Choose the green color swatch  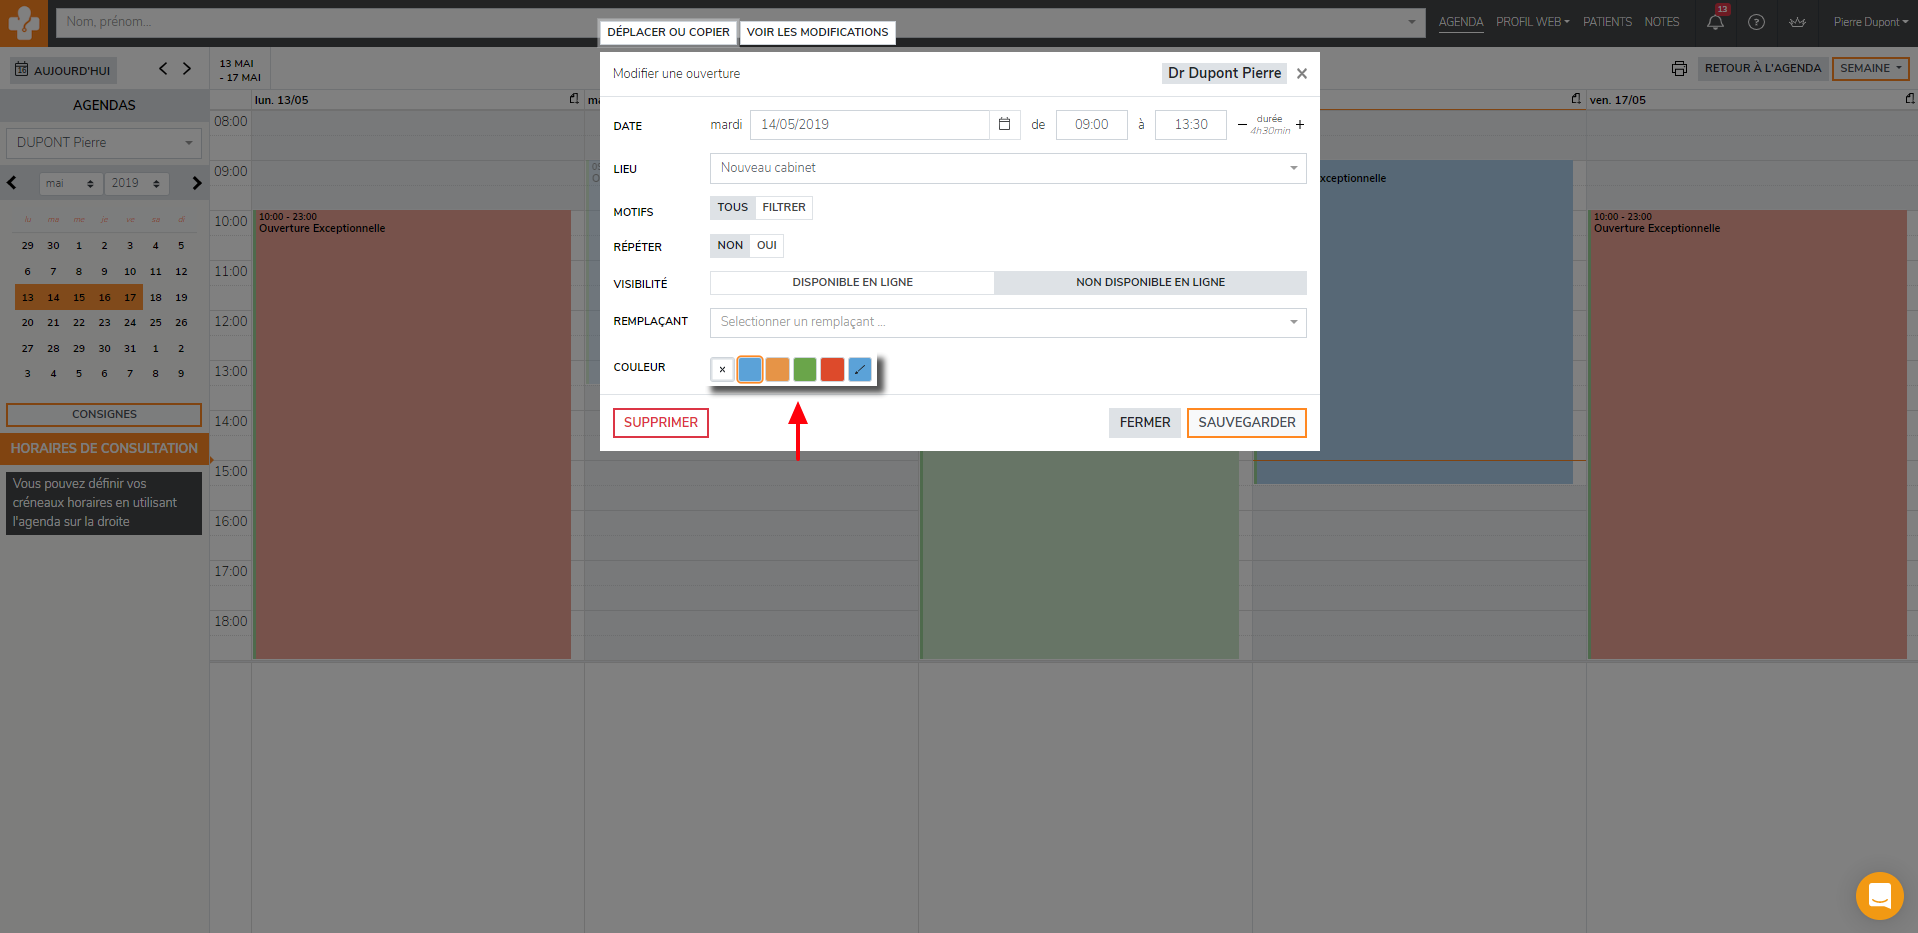click(x=805, y=369)
